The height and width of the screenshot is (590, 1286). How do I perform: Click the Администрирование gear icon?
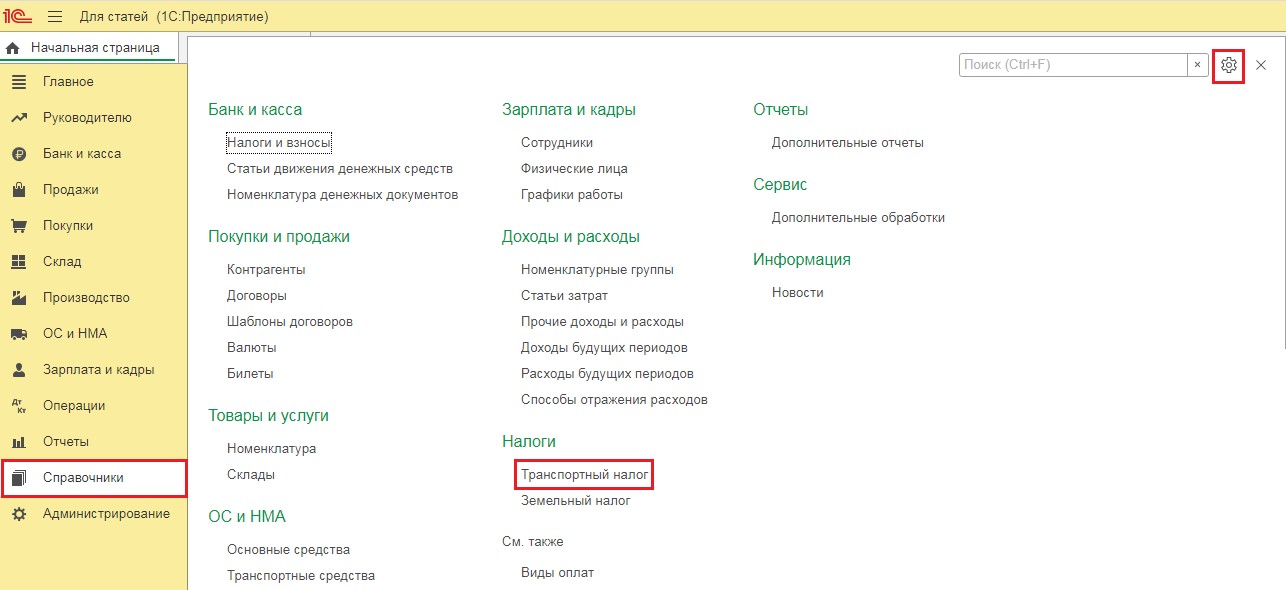point(18,514)
